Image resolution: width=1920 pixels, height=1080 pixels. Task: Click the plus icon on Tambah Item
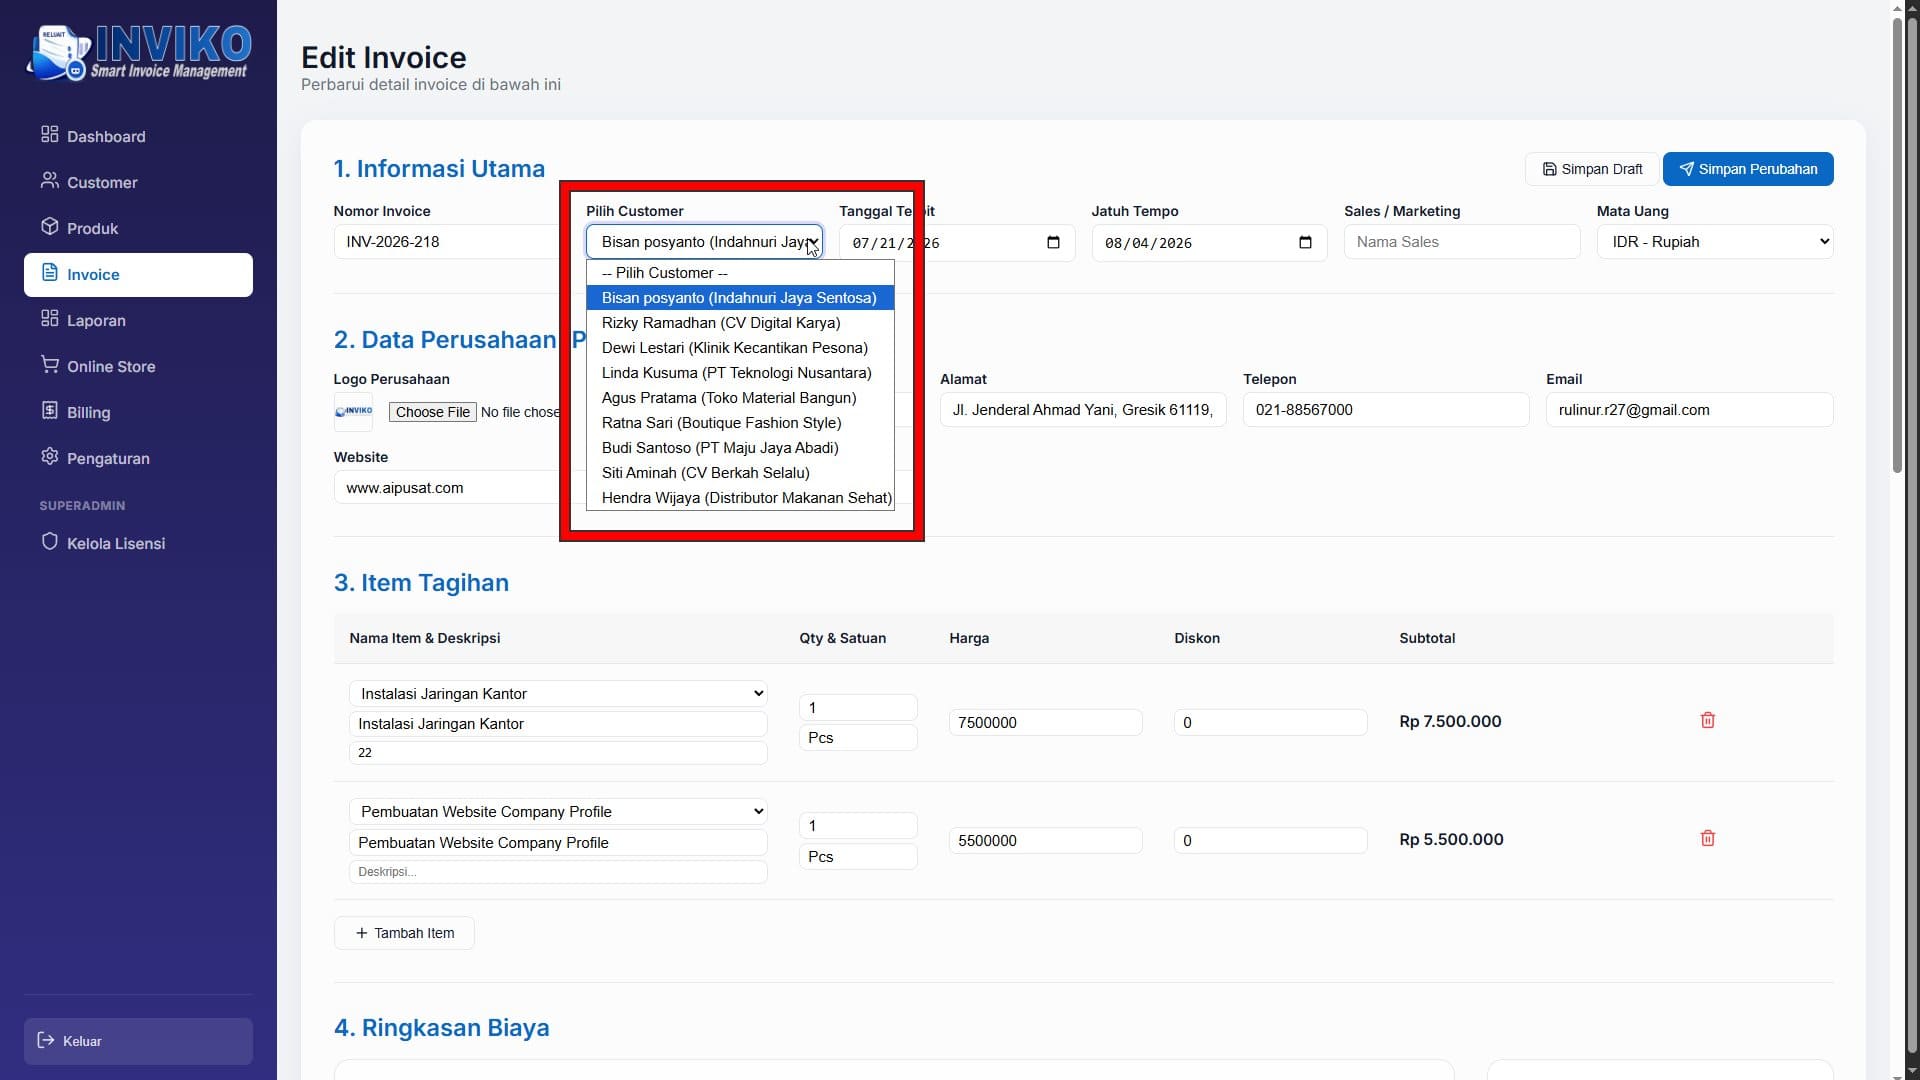(361, 933)
